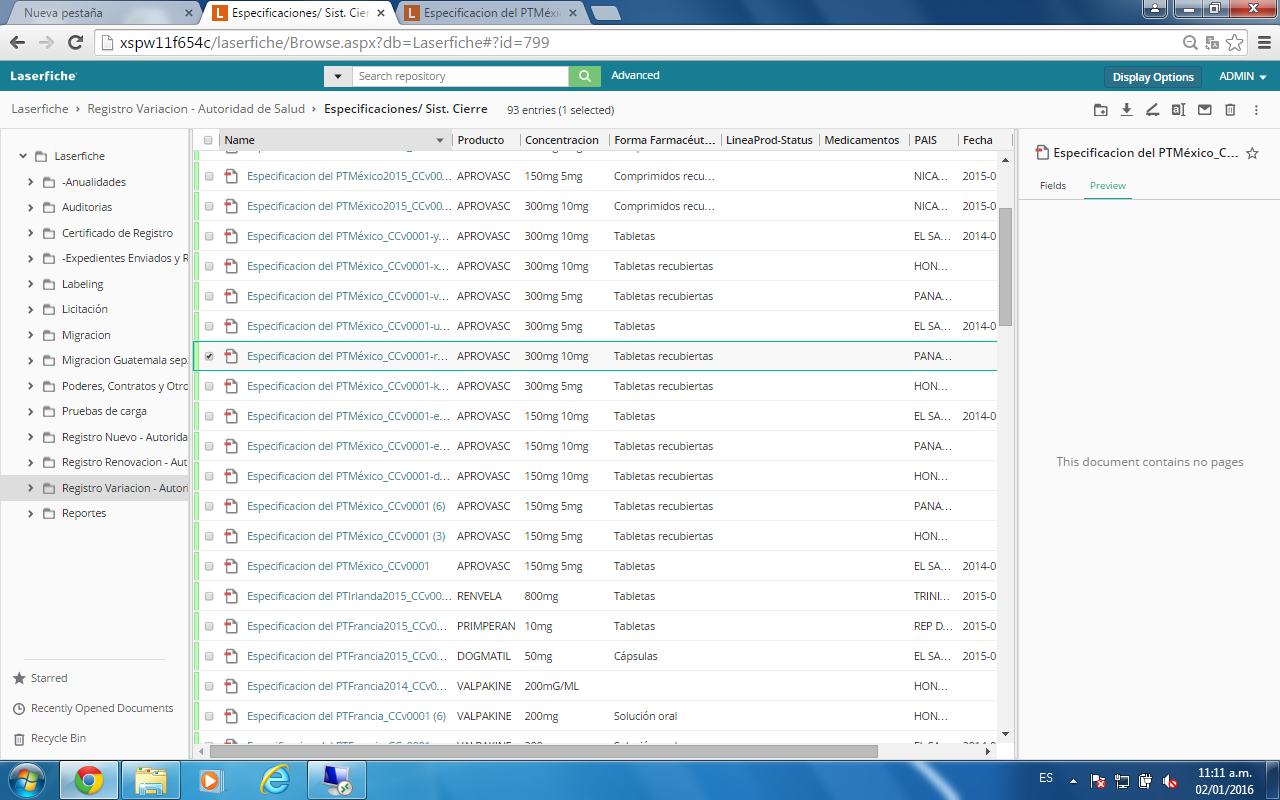This screenshot has height=800, width=1280.
Task: Open the more actions kebab menu
Action: (x=1256, y=110)
